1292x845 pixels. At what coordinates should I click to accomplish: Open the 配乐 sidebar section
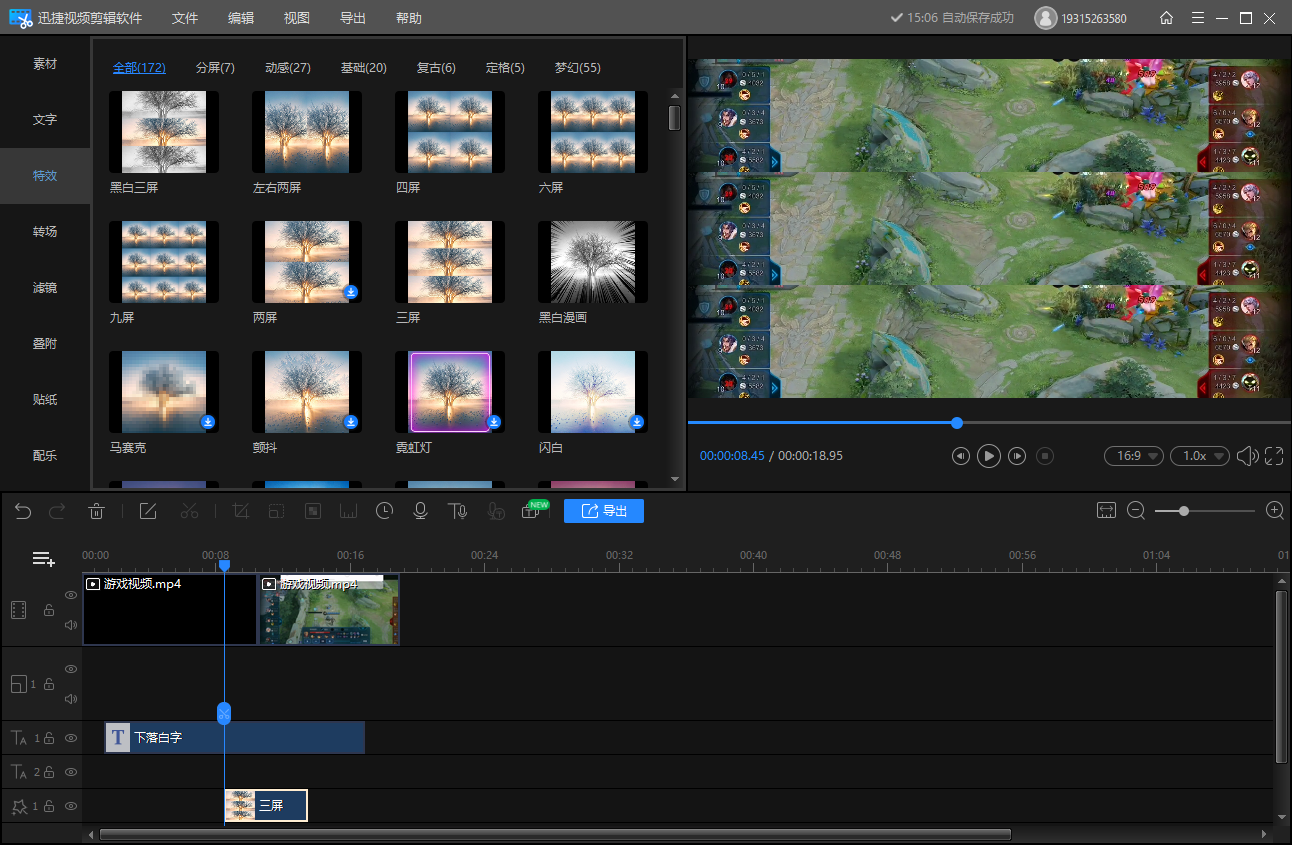pos(45,456)
